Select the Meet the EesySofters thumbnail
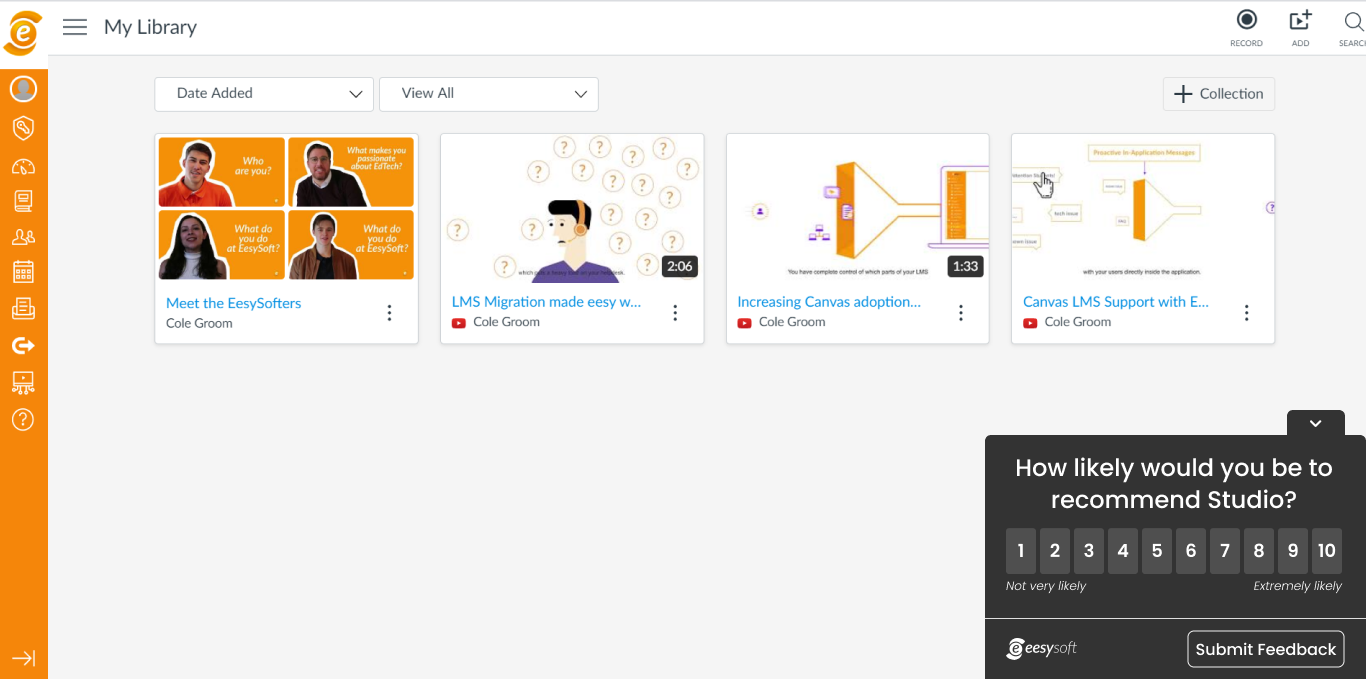Image resolution: width=1366 pixels, height=679 pixels. (286, 208)
